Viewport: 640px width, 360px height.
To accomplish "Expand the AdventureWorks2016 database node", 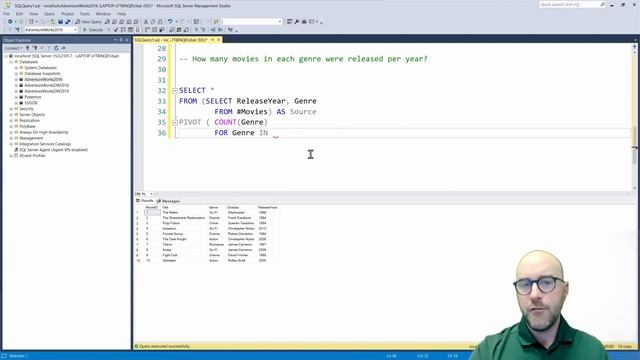I will (x=16, y=80).
